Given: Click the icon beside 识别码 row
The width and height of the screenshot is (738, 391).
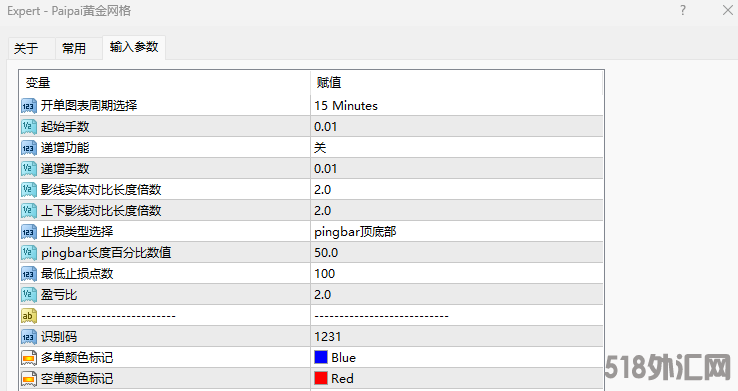Looking at the screenshot, I should [29, 337].
